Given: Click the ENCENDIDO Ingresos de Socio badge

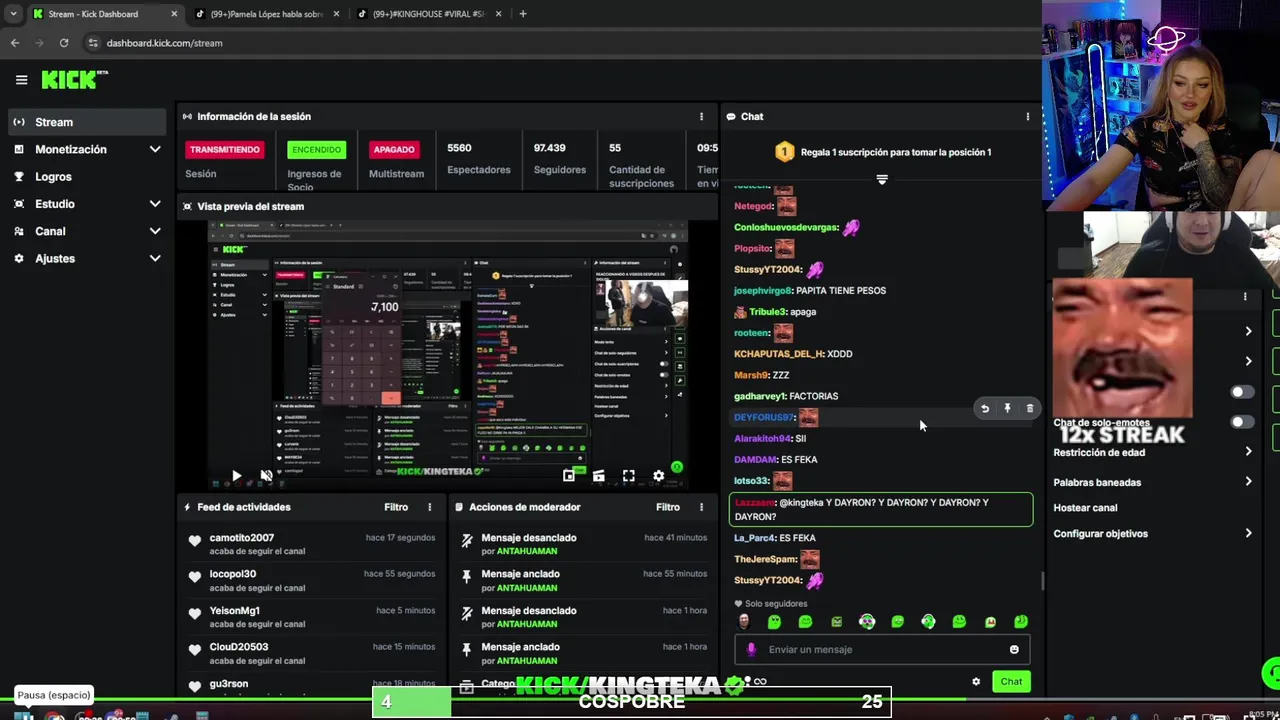Looking at the screenshot, I should tap(316, 150).
